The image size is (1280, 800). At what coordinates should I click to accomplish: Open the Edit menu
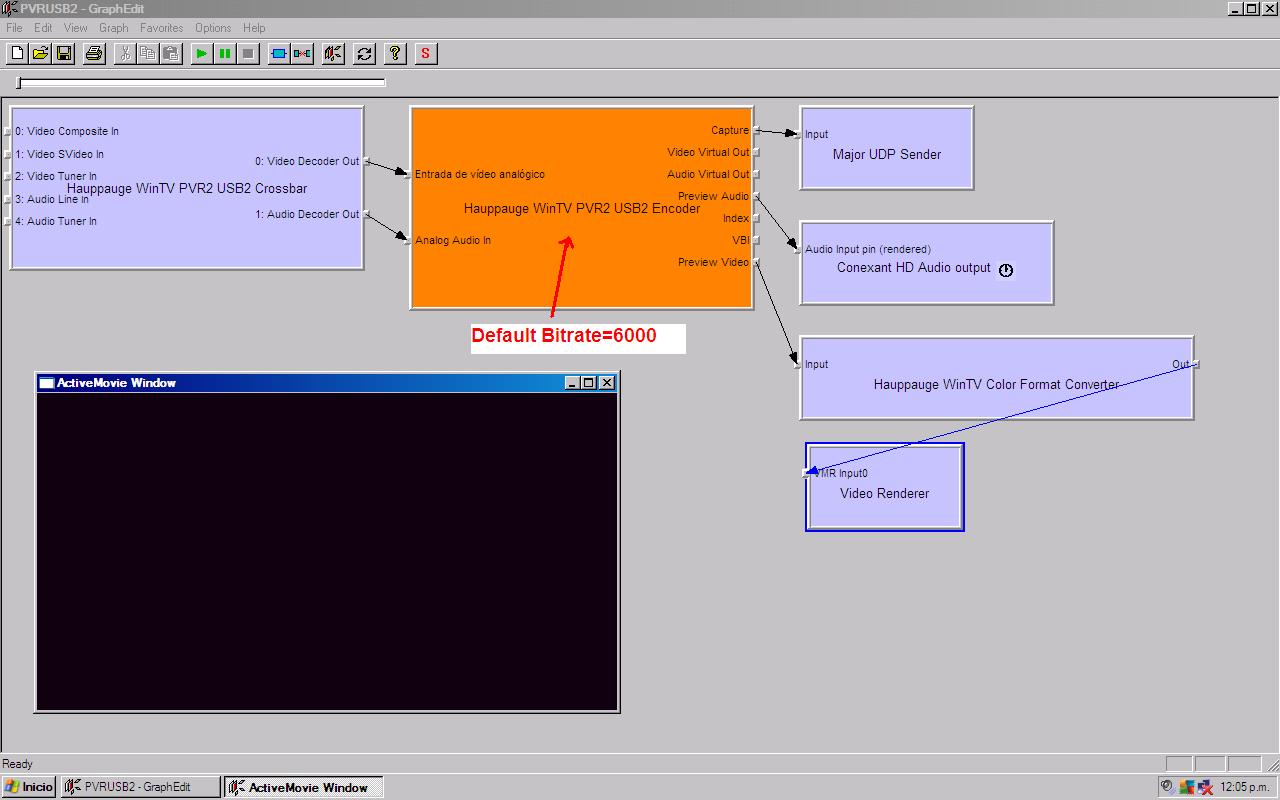(x=43, y=28)
